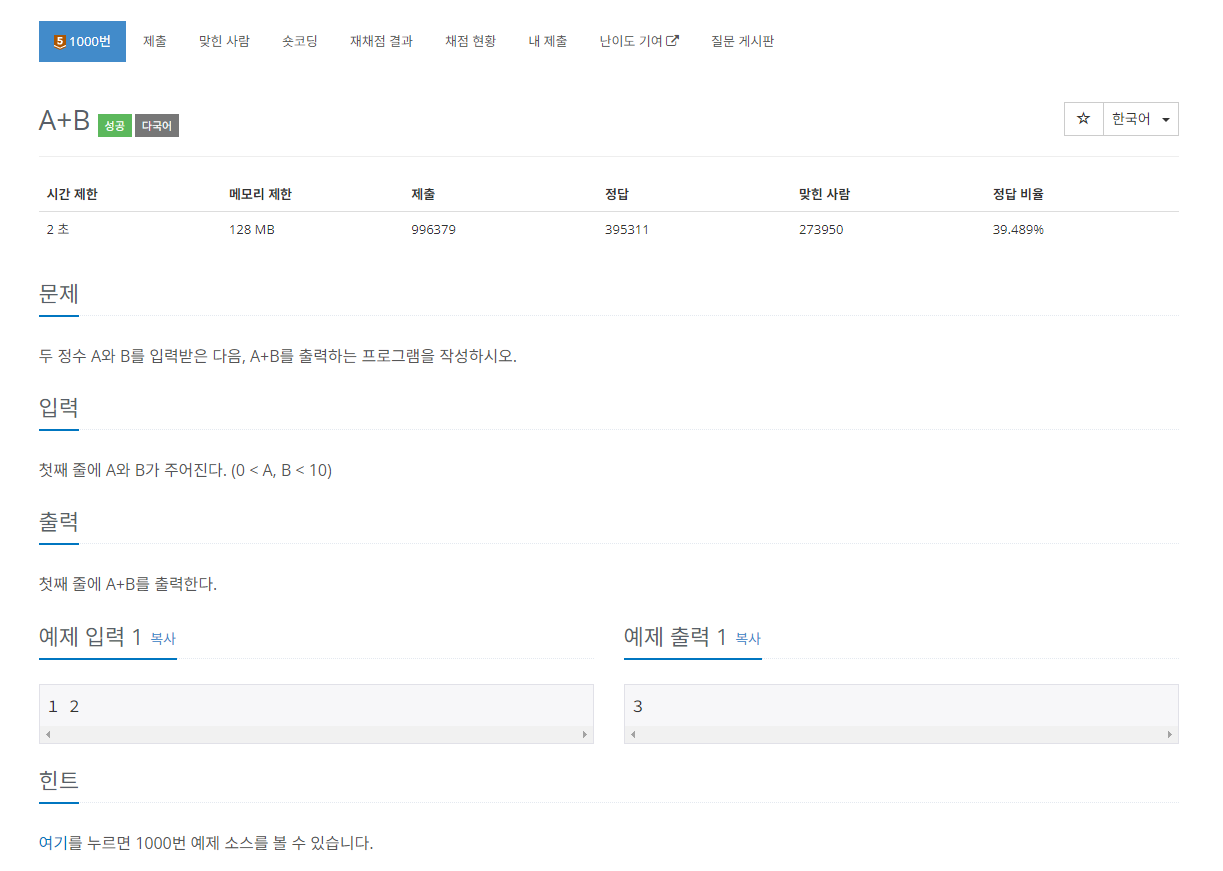Click the 273950 solvers count

click(x=821, y=229)
